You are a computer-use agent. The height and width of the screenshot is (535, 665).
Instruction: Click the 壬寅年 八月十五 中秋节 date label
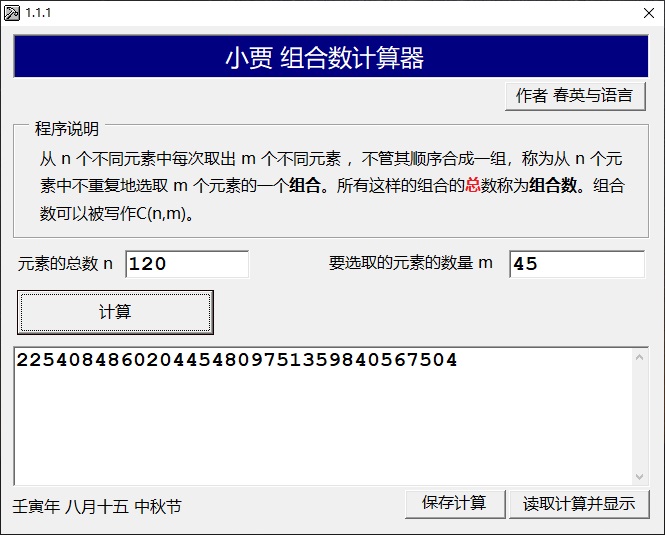[x=97, y=506]
